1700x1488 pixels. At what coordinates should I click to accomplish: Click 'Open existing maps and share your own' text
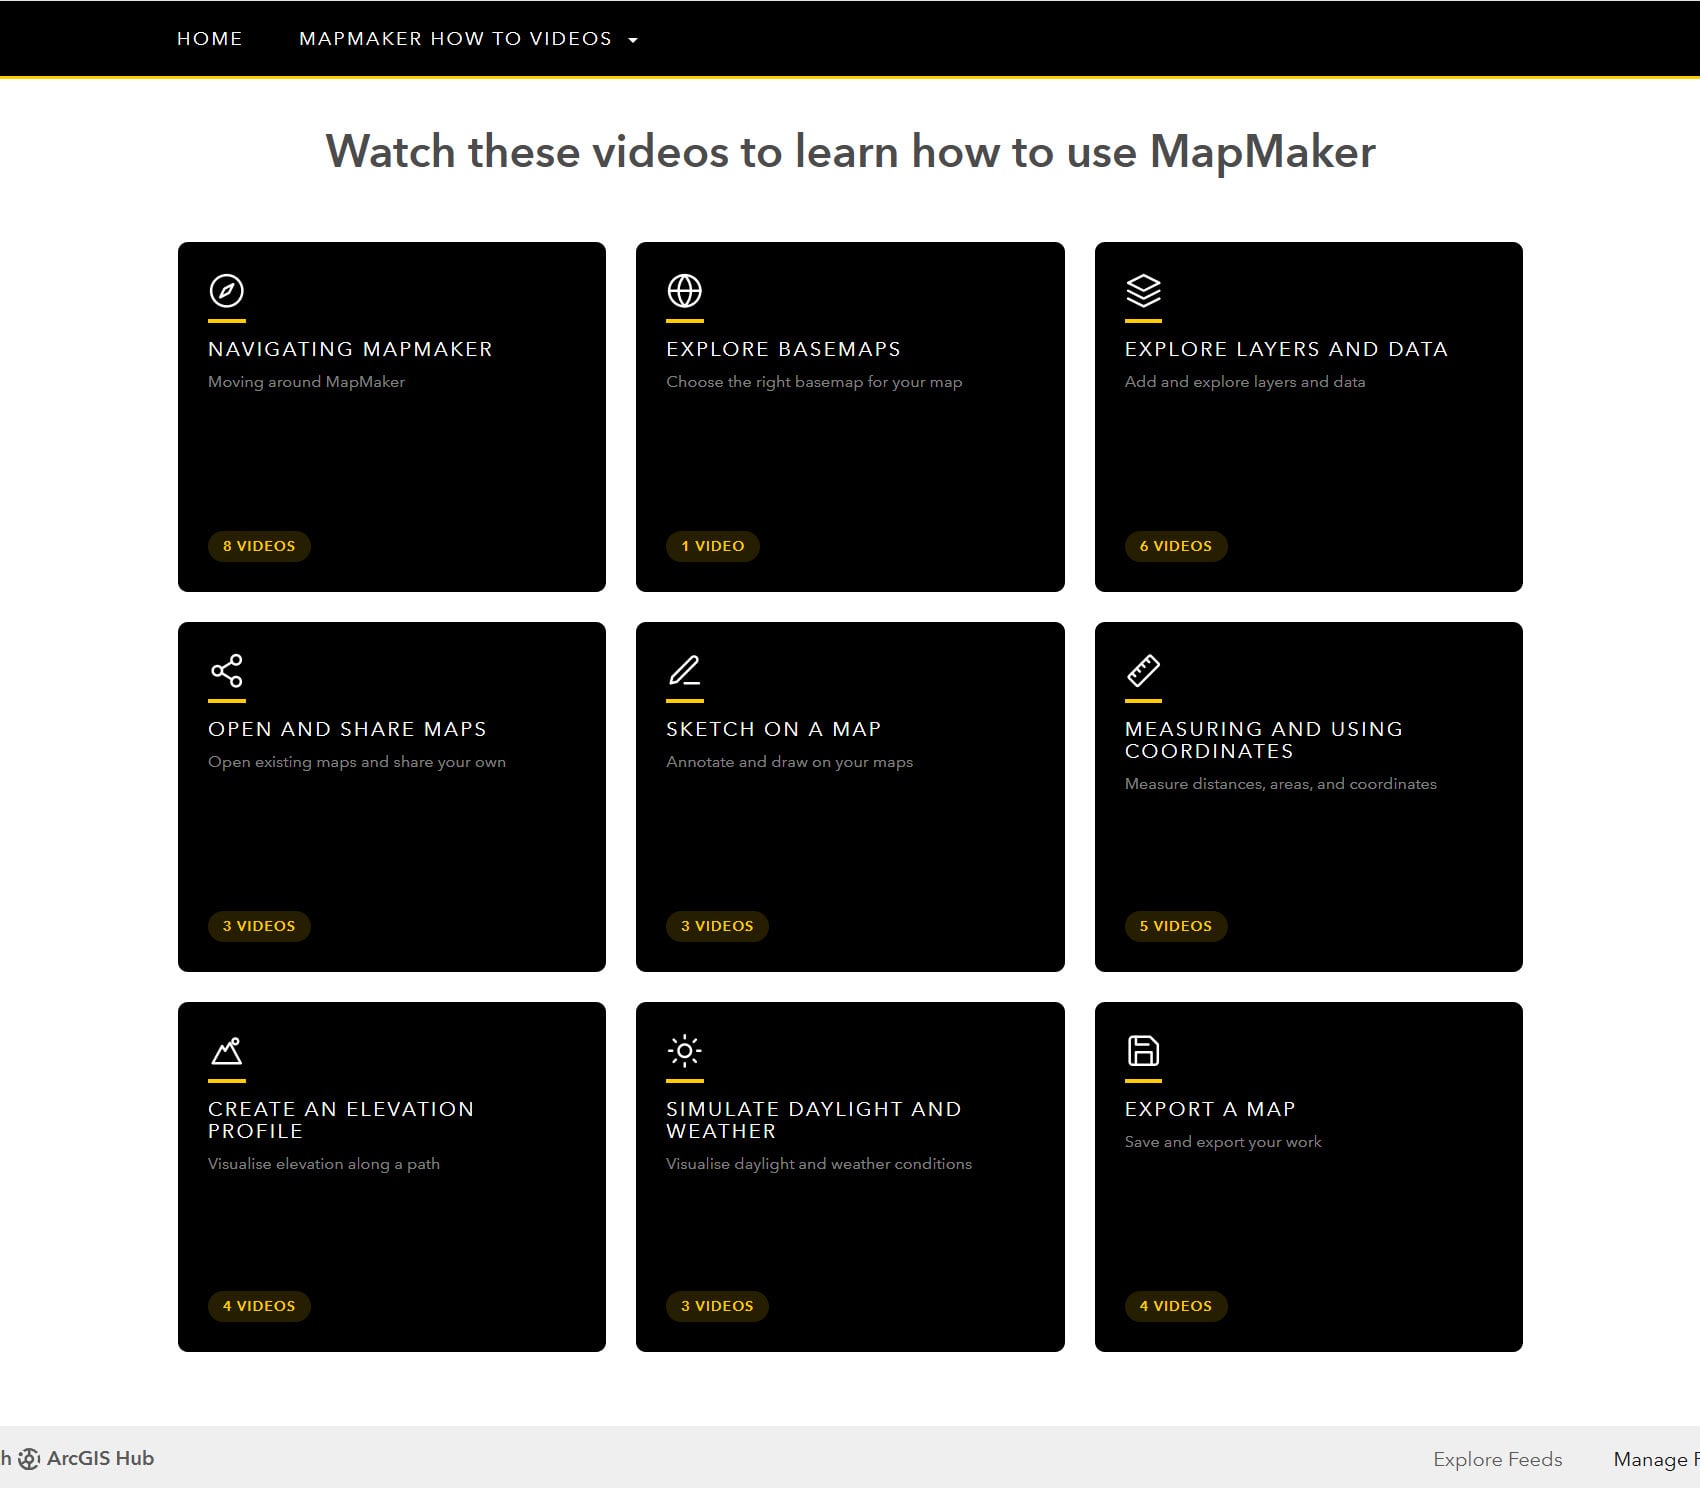coord(357,762)
